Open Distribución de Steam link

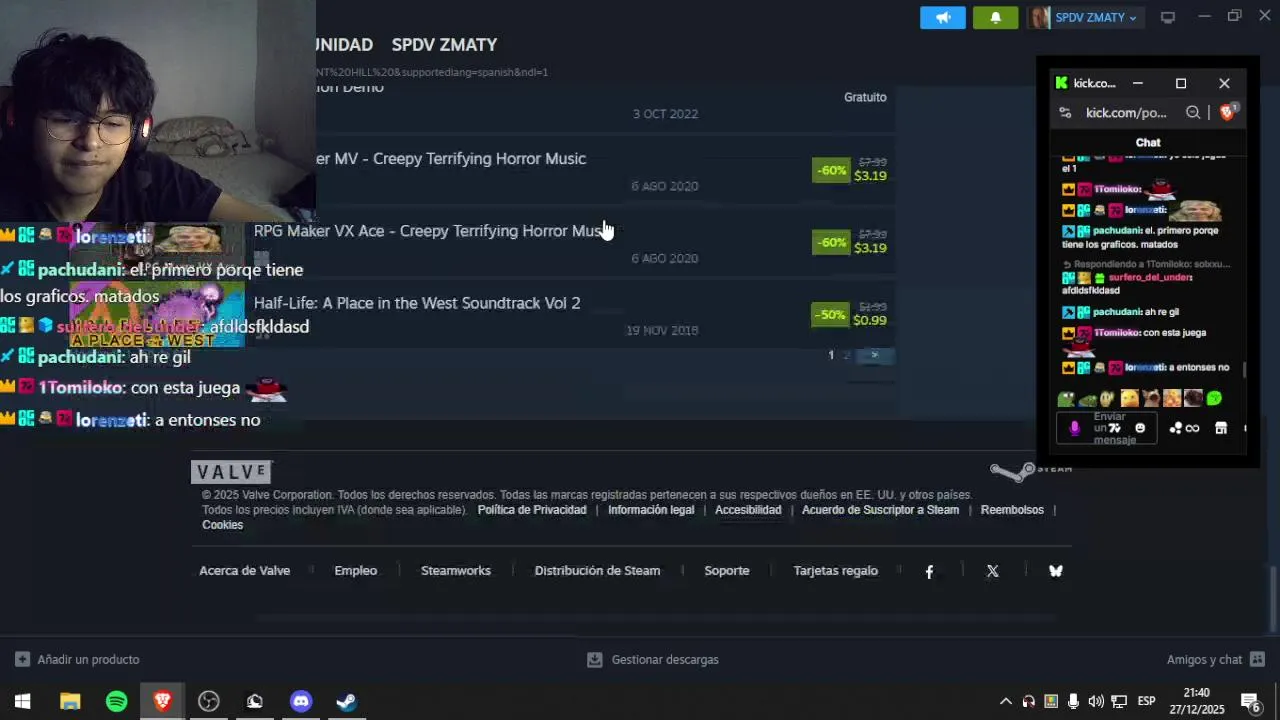(x=597, y=571)
